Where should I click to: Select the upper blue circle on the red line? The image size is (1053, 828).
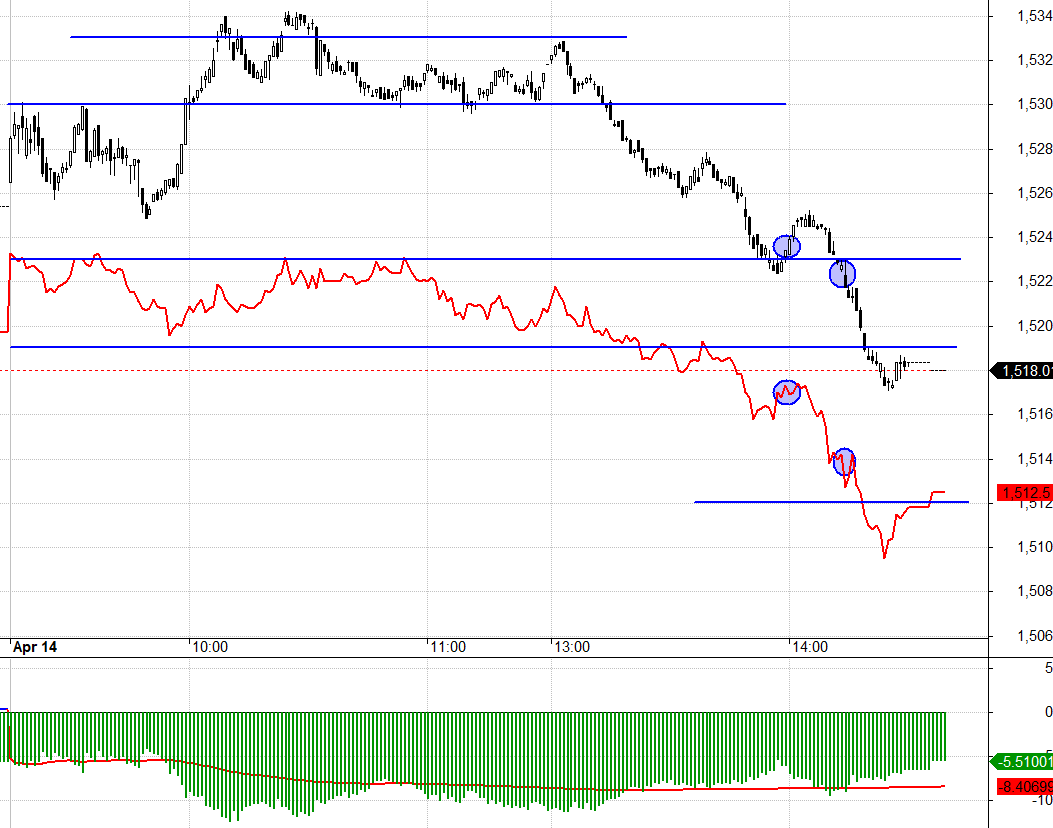pyautogui.click(x=788, y=392)
